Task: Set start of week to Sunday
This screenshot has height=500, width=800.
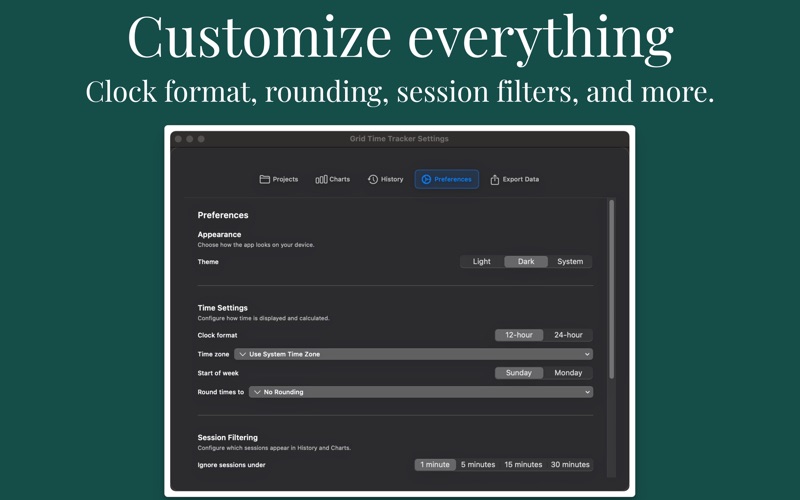Action: (519, 372)
